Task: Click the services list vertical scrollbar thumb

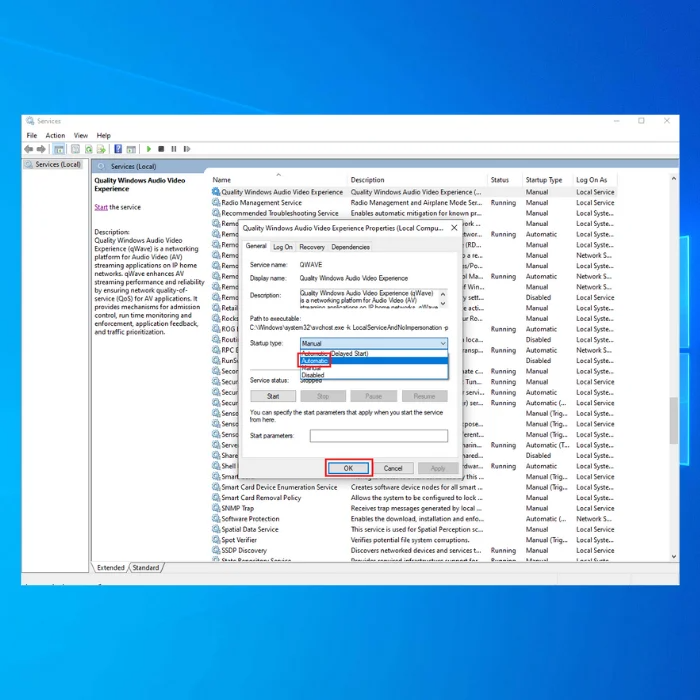Action: pyautogui.click(x=674, y=420)
